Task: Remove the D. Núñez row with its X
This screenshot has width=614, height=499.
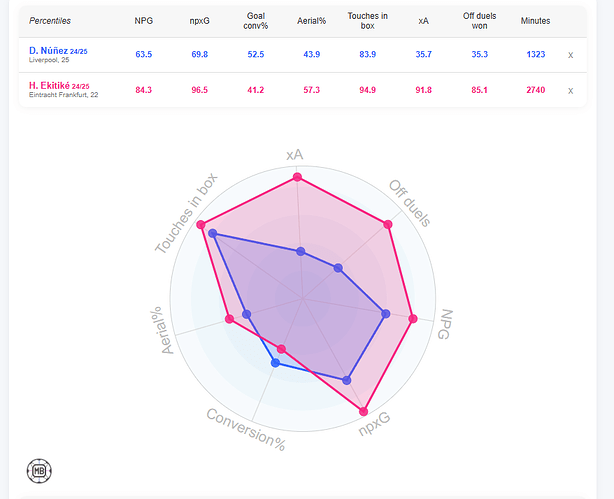Action: point(571,55)
